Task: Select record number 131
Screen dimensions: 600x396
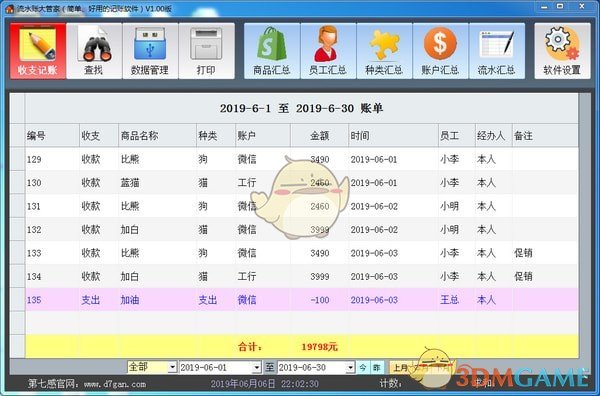Action: [x=34, y=206]
